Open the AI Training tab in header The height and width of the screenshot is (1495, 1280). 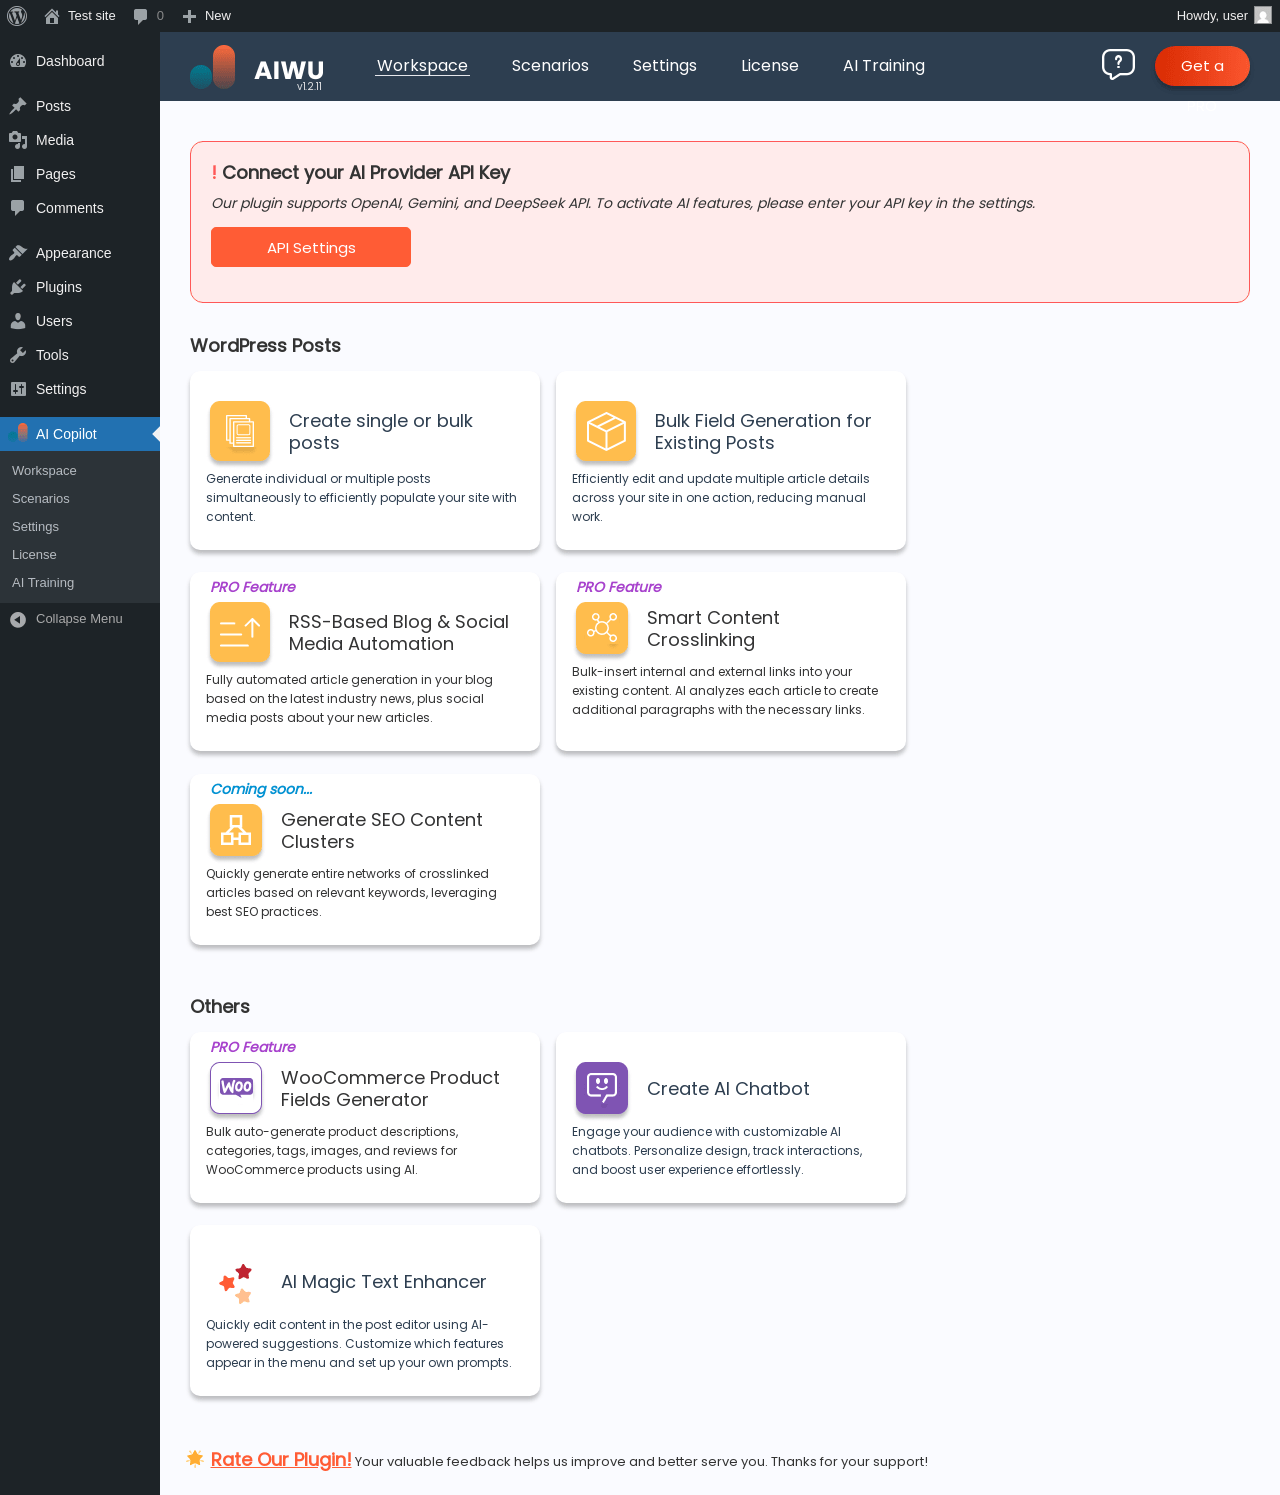click(x=884, y=66)
